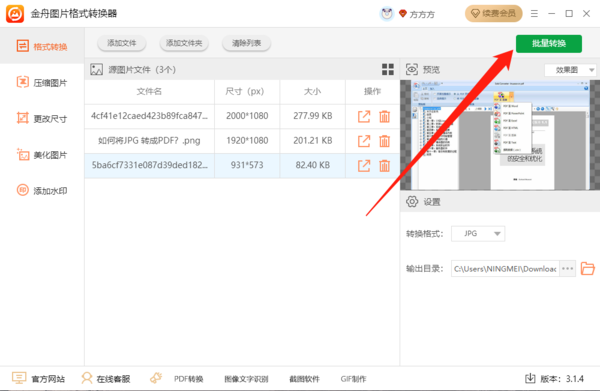
Task: Click the 1920*1080 size cell
Action: tap(247, 140)
